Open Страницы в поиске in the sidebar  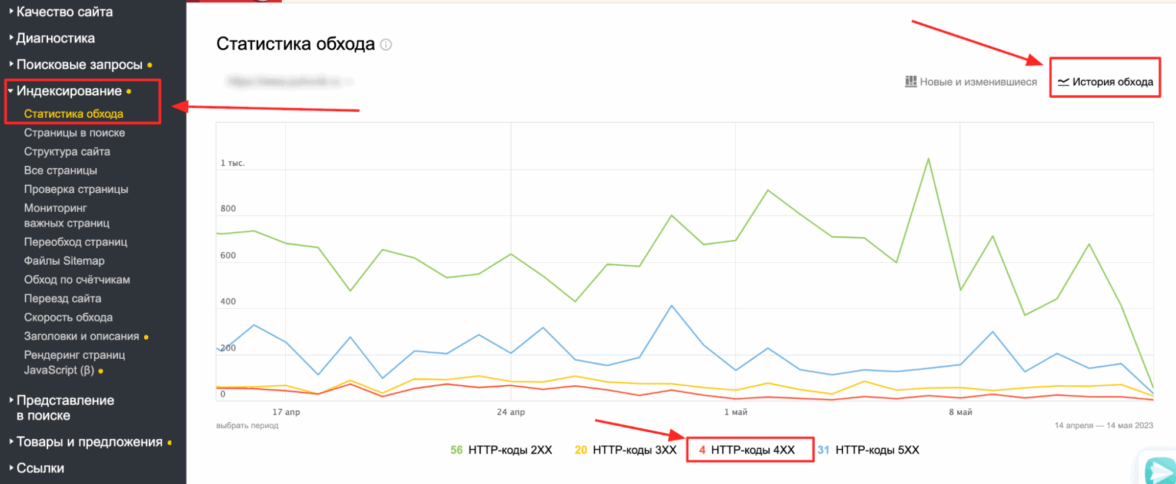(74, 133)
